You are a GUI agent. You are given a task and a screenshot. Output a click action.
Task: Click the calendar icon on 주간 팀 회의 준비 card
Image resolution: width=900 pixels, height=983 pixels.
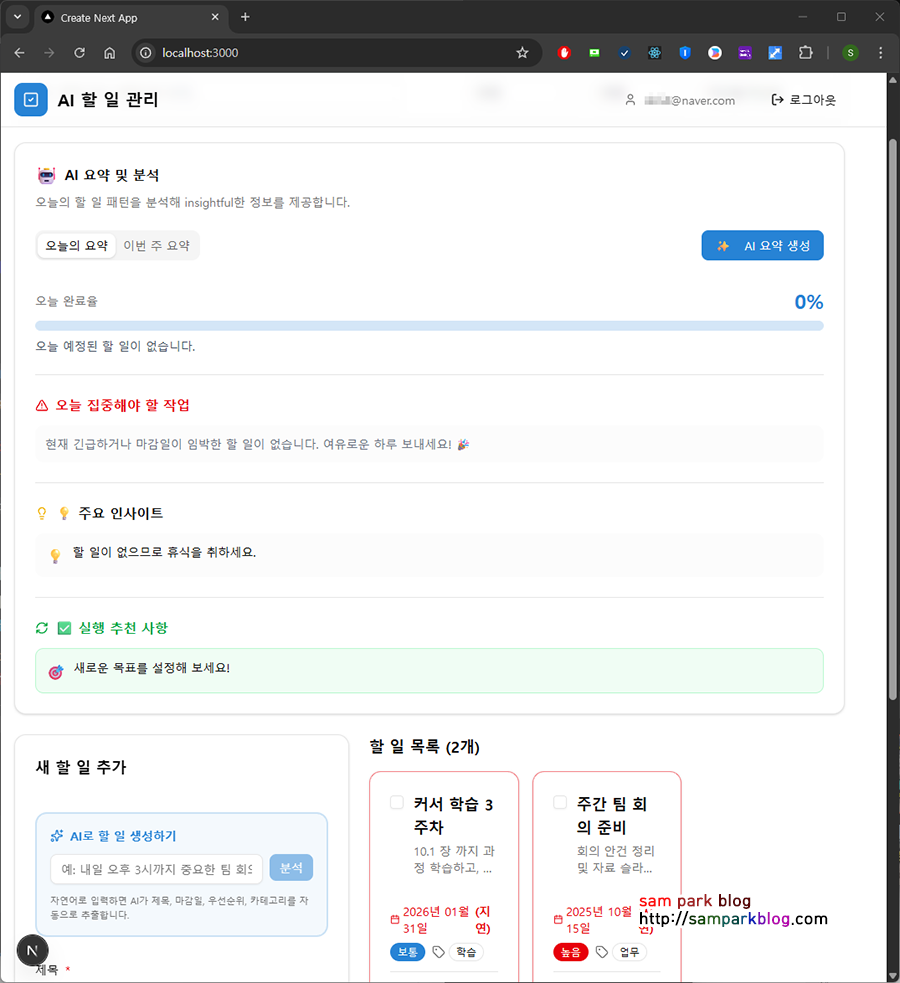[558, 920]
